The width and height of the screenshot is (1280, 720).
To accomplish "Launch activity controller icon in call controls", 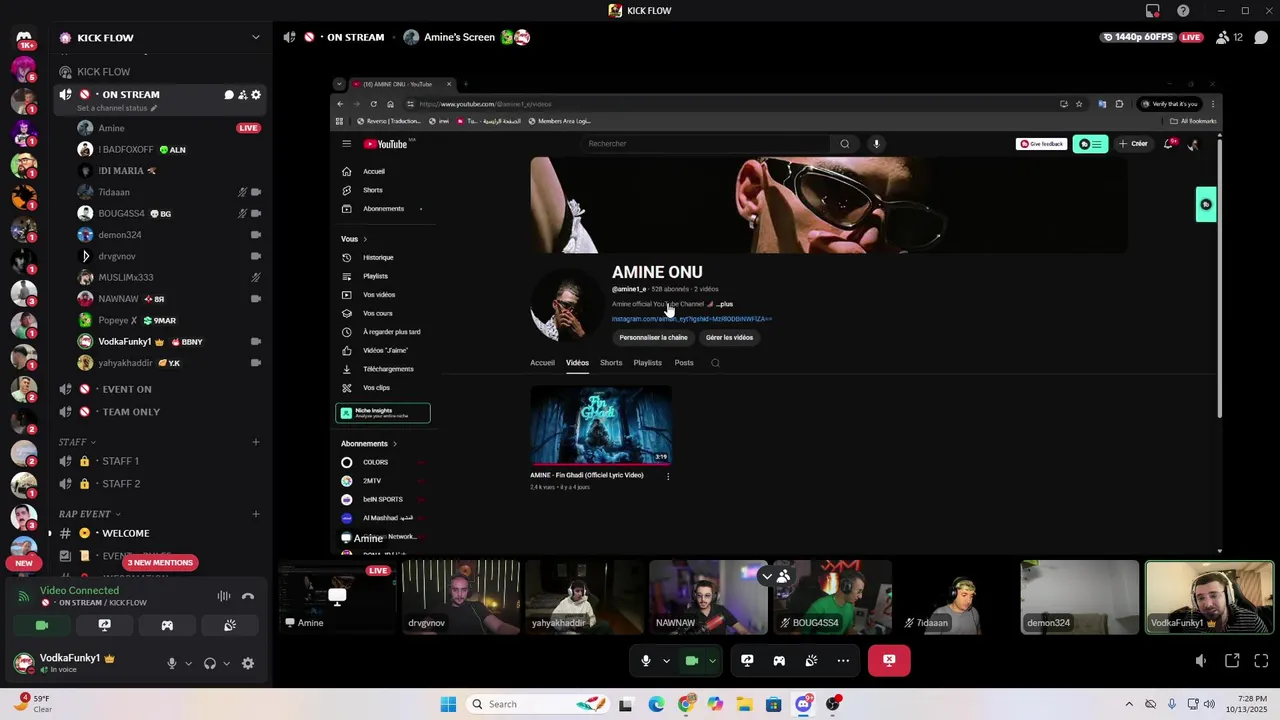I will pos(779,660).
